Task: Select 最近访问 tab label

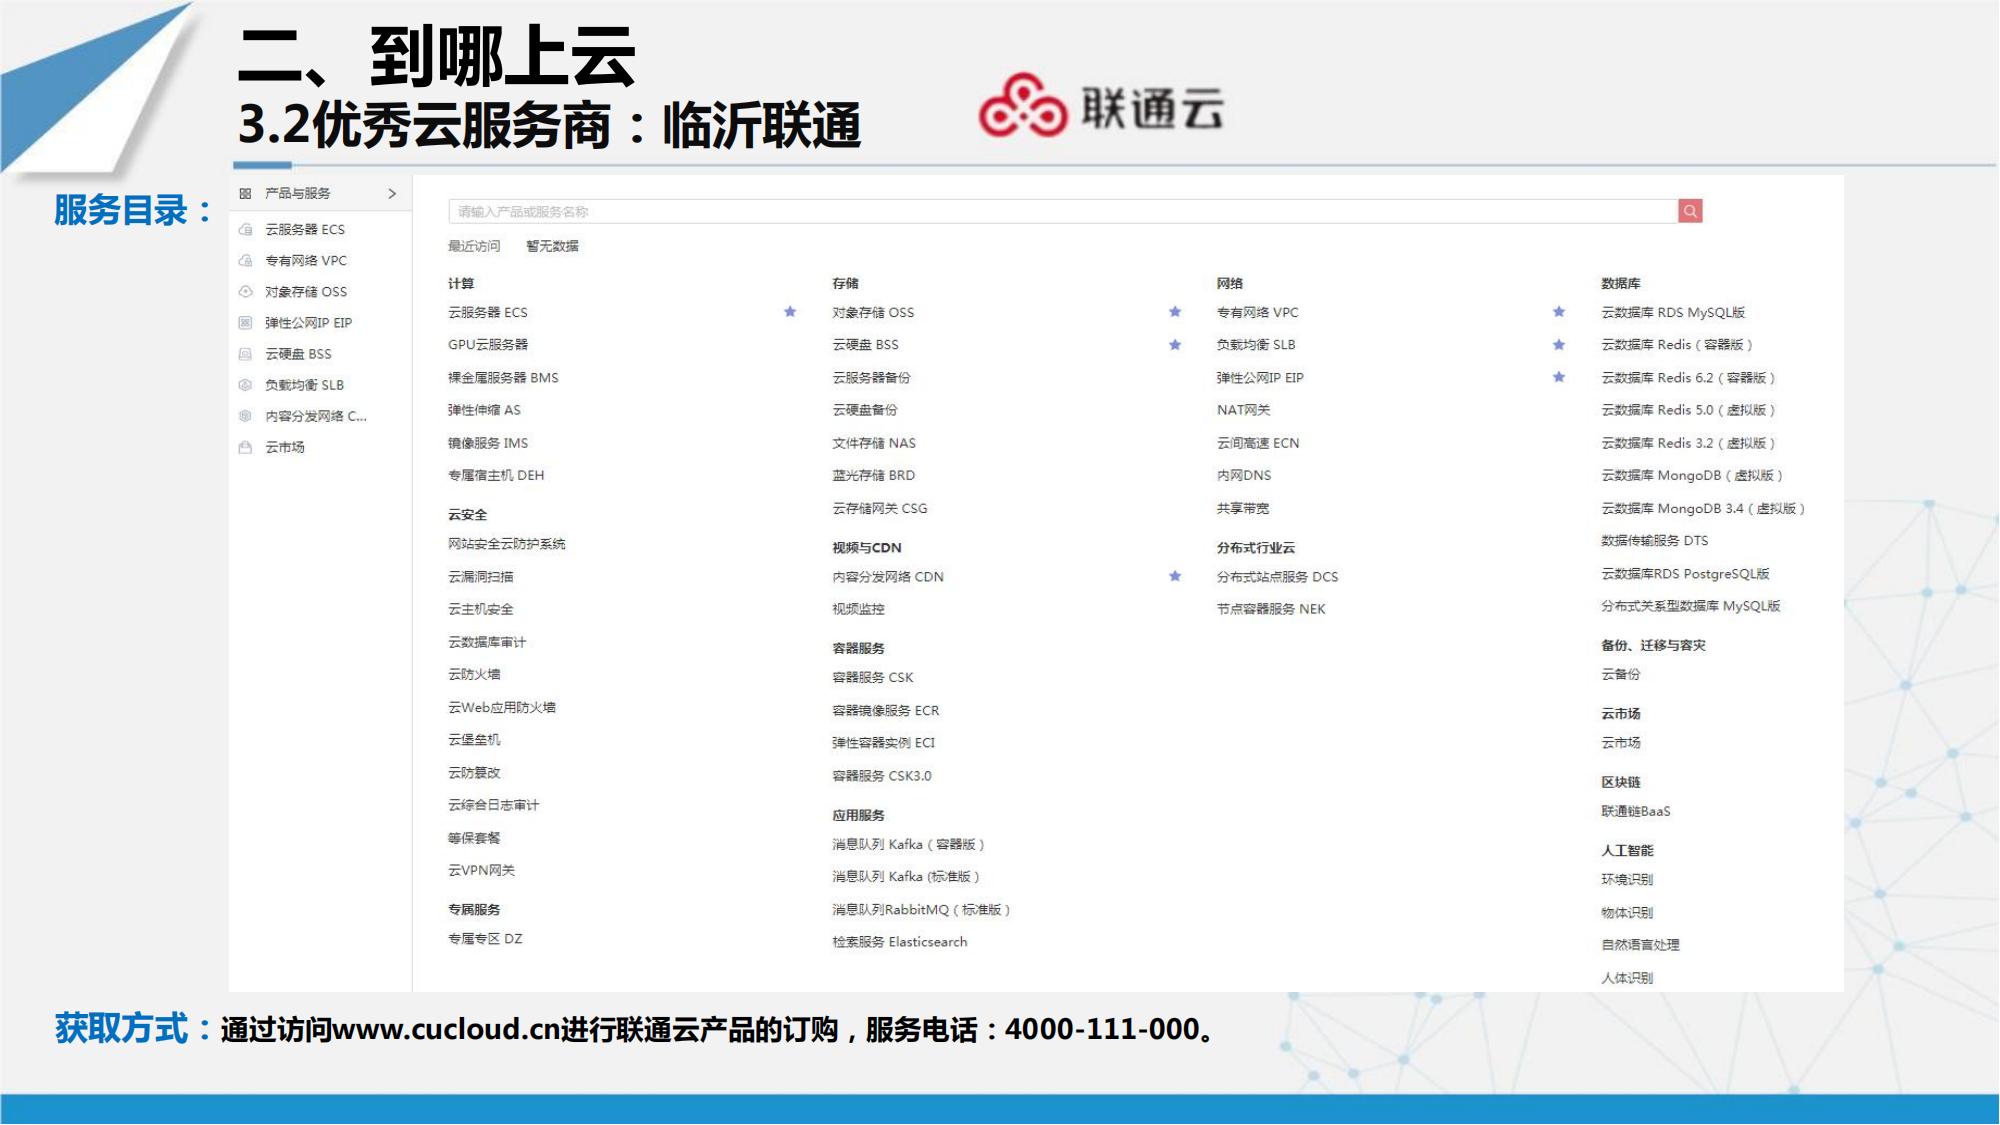Action: point(474,246)
